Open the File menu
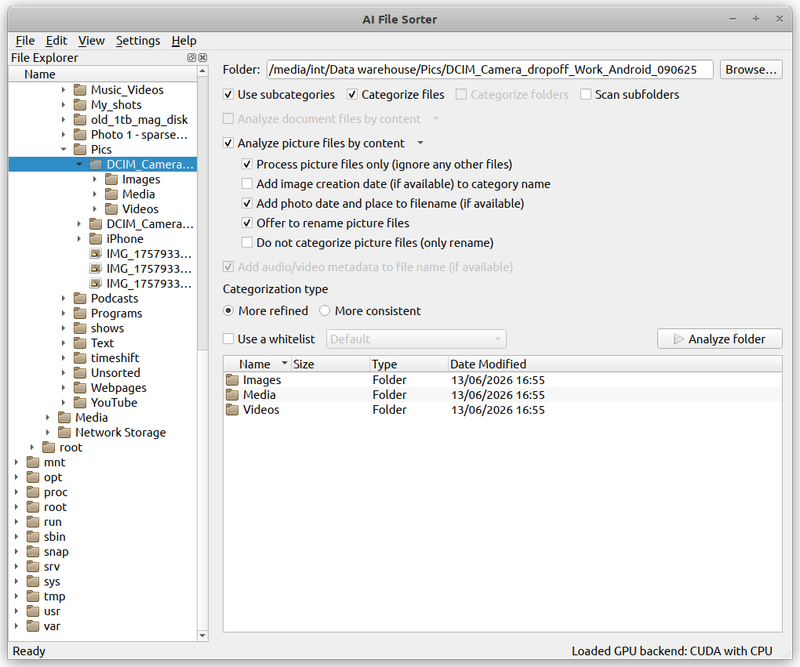The height and width of the screenshot is (667, 800). [x=25, y=40]
